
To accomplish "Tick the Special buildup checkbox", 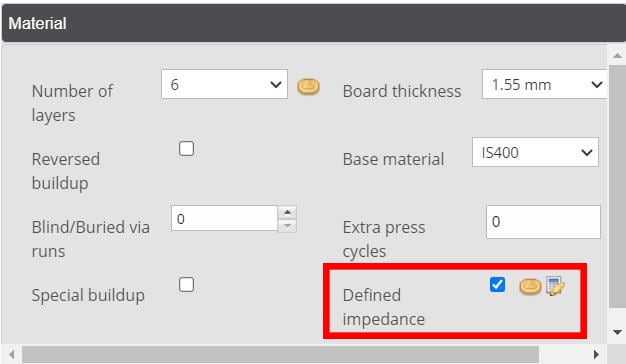I will (x=186, y=285).
